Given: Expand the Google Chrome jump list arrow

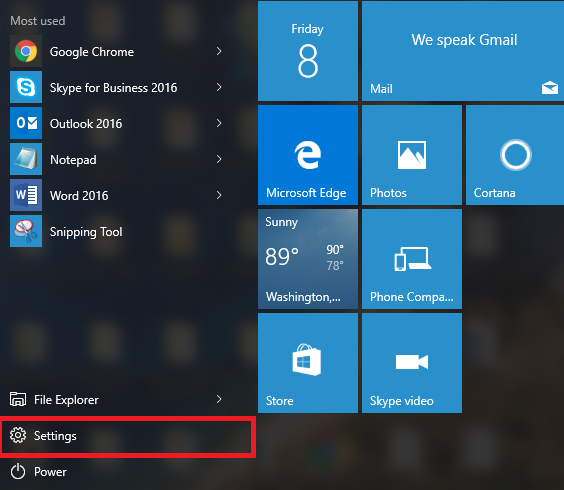Looking at the screenshot, I should coord(219,51).
